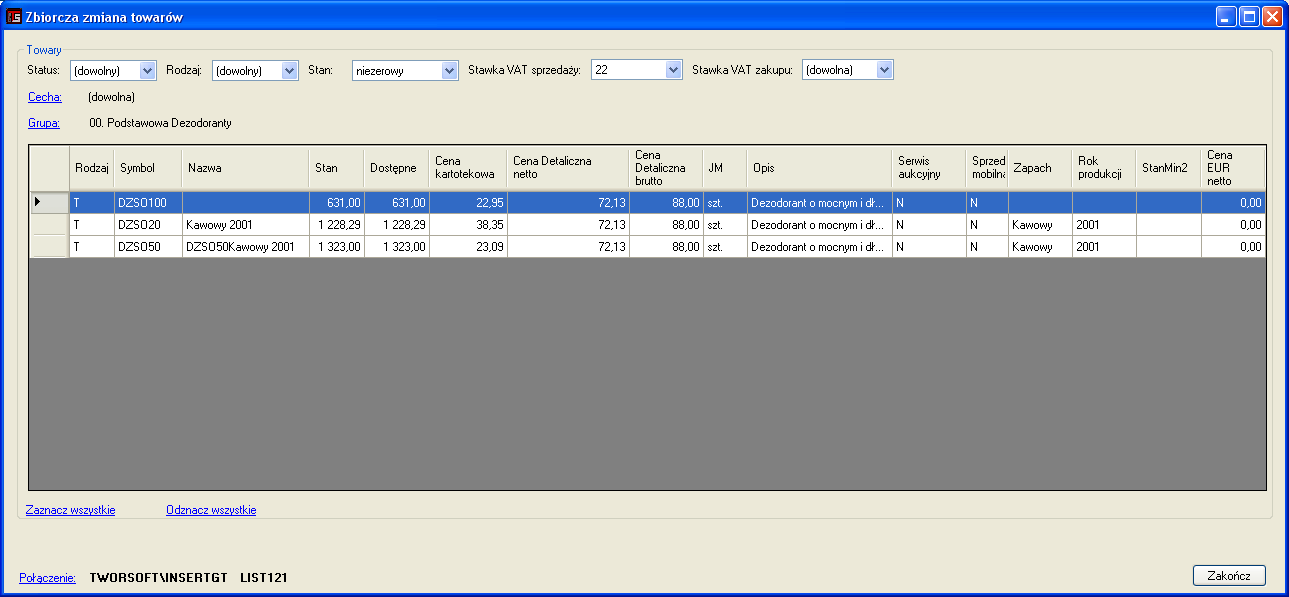Click the DZSO50 symbol cell
The width and height of the screenshot is (1289, 597).
(148, 246)
